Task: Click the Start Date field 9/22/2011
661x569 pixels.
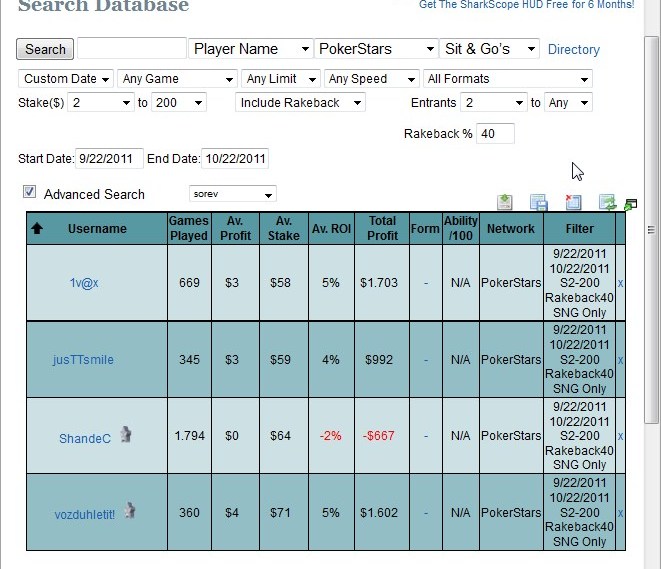Action: (109, 158)
